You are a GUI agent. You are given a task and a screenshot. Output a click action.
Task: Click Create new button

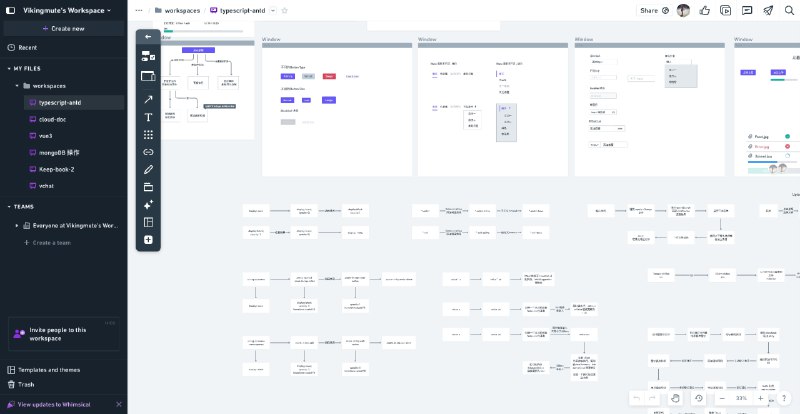click(x=63, y=28)
